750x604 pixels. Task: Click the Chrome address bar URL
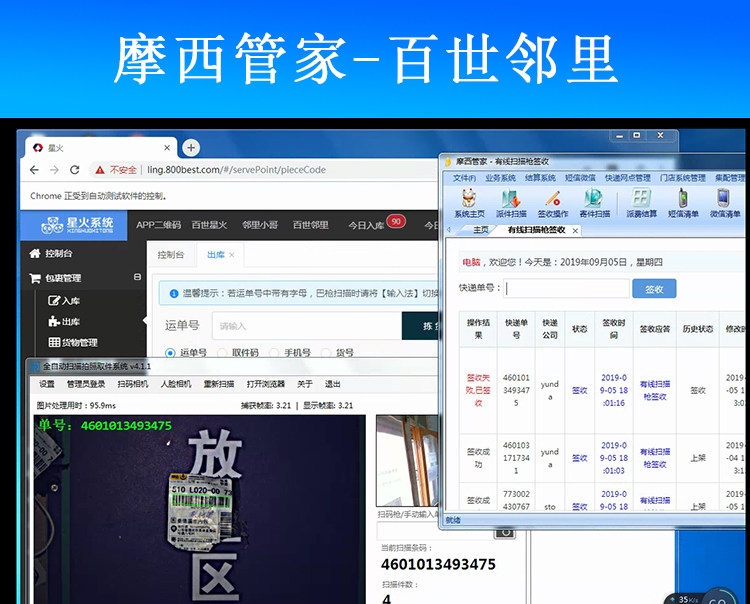pos(236,170)
